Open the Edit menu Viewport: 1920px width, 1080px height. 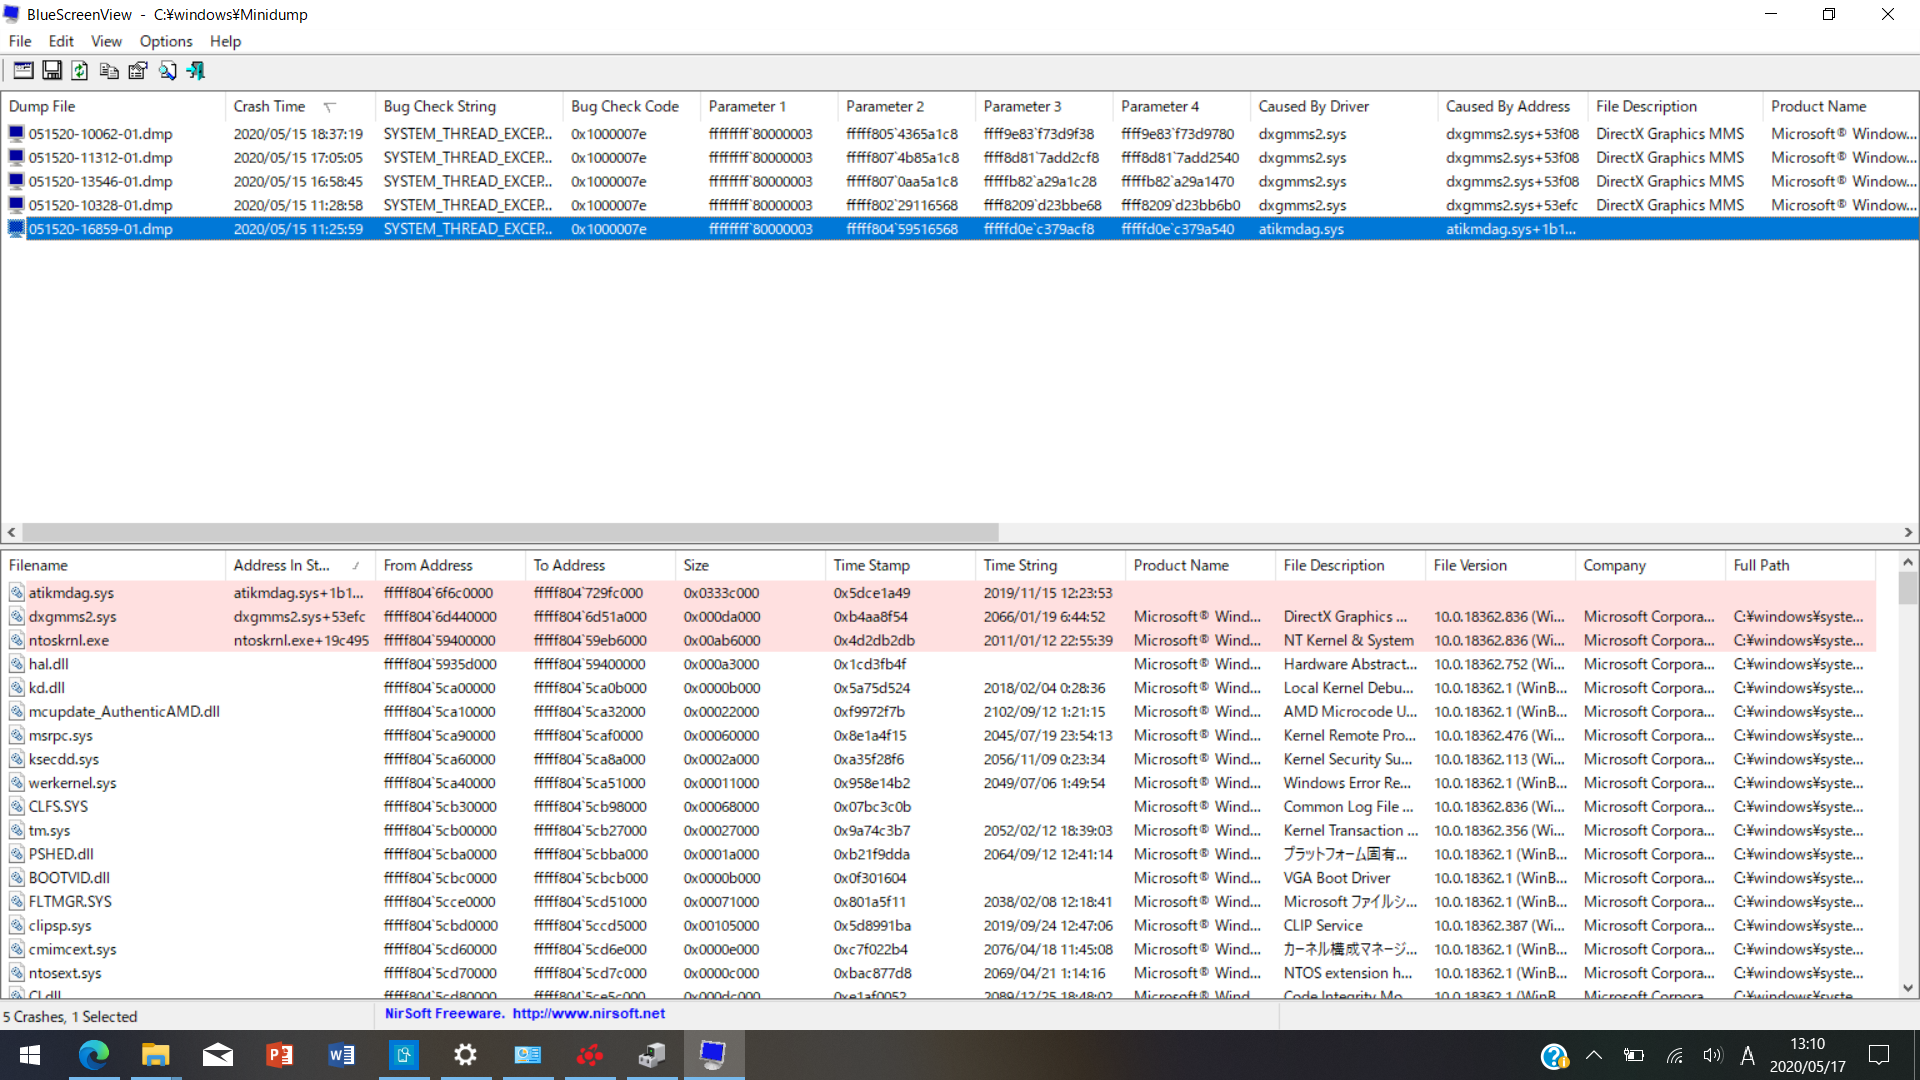tap(61, 41)
